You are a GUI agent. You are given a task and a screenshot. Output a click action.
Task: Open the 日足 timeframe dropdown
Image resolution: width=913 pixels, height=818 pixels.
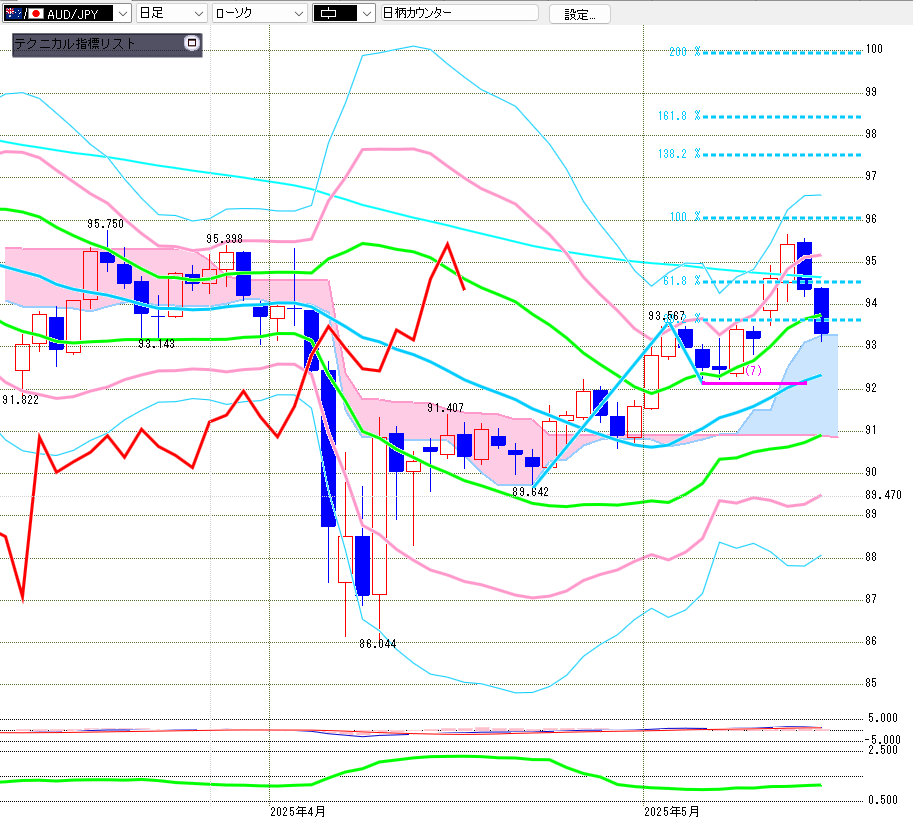(x=172, y=13)
